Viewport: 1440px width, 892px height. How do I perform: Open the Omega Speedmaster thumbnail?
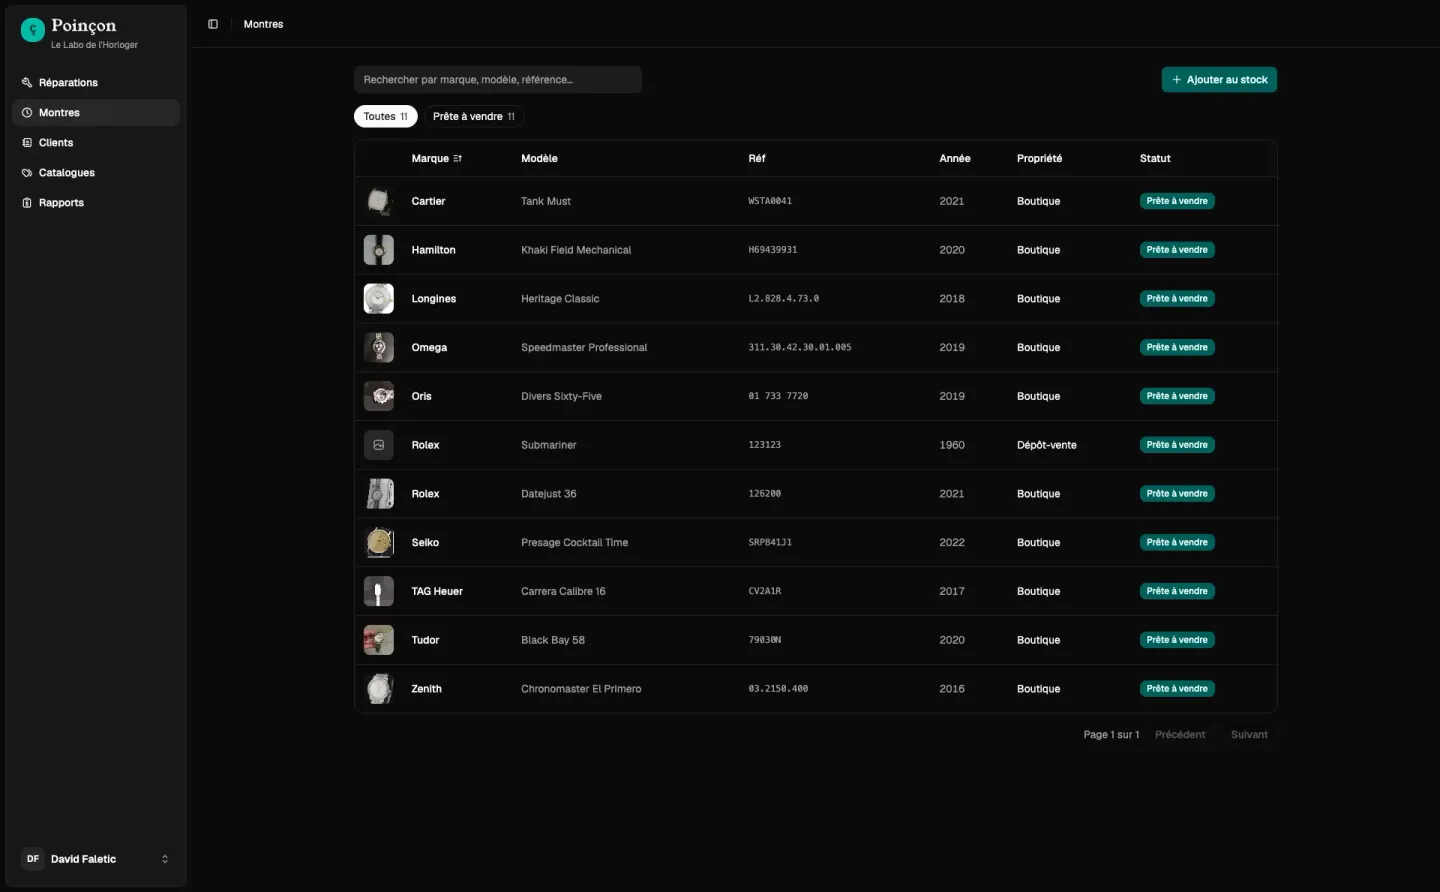click(x=379, y=348)
